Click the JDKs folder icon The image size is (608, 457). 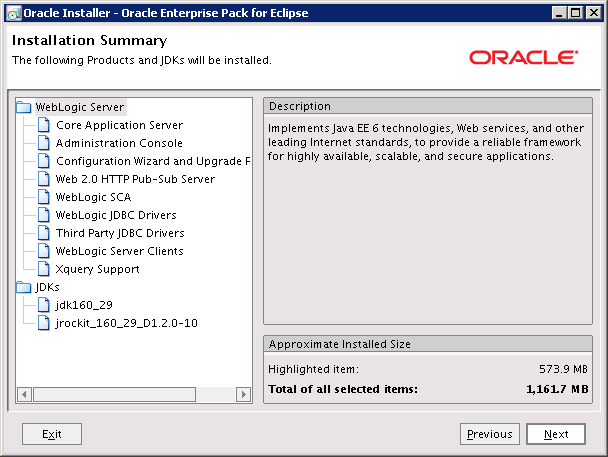point(24,287)
